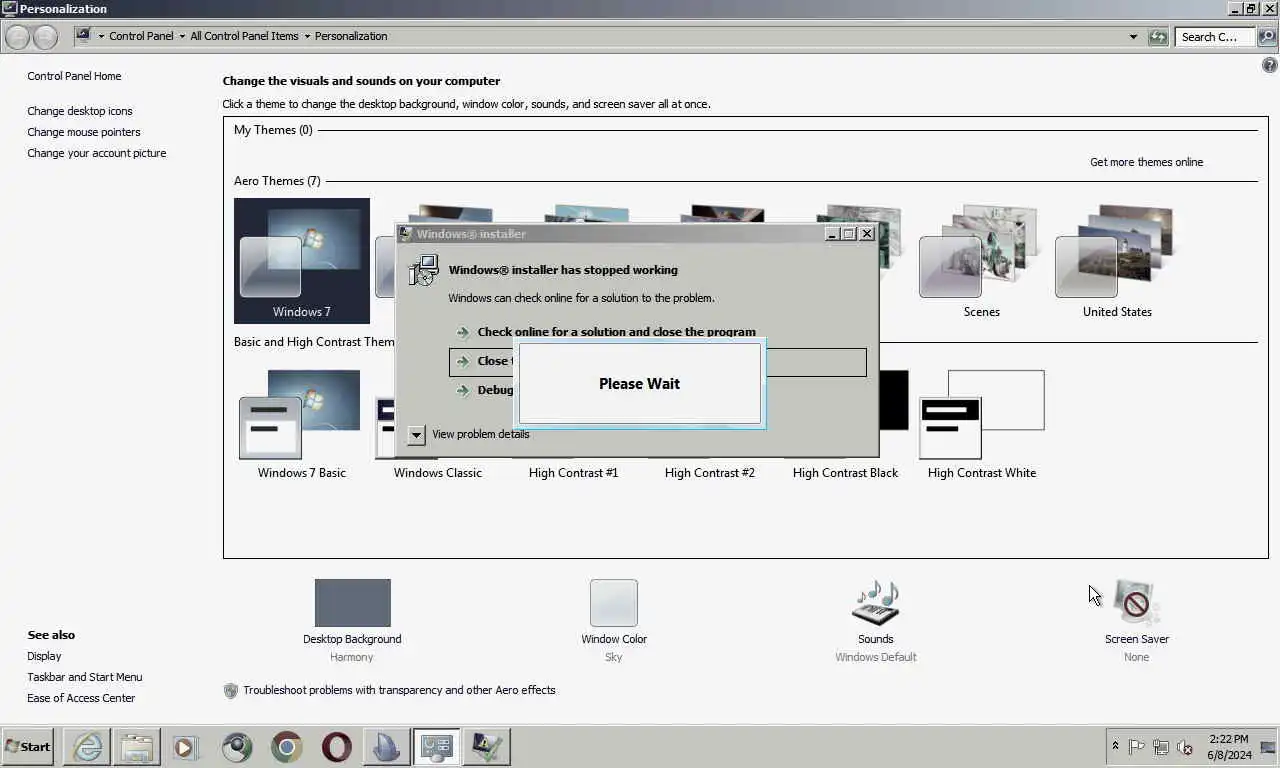
Task: Click the last taskbar icon with checkmark
Action: click(x=487, y=747)
